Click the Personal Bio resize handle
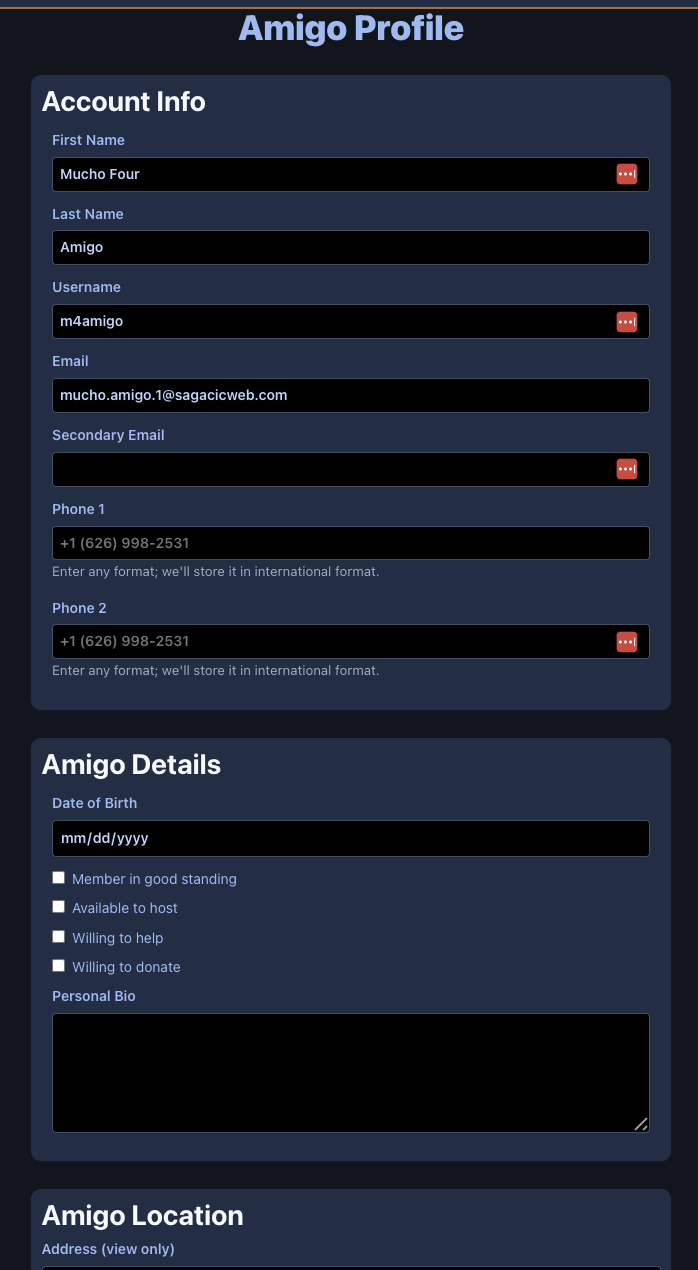 coord(641,1124)
